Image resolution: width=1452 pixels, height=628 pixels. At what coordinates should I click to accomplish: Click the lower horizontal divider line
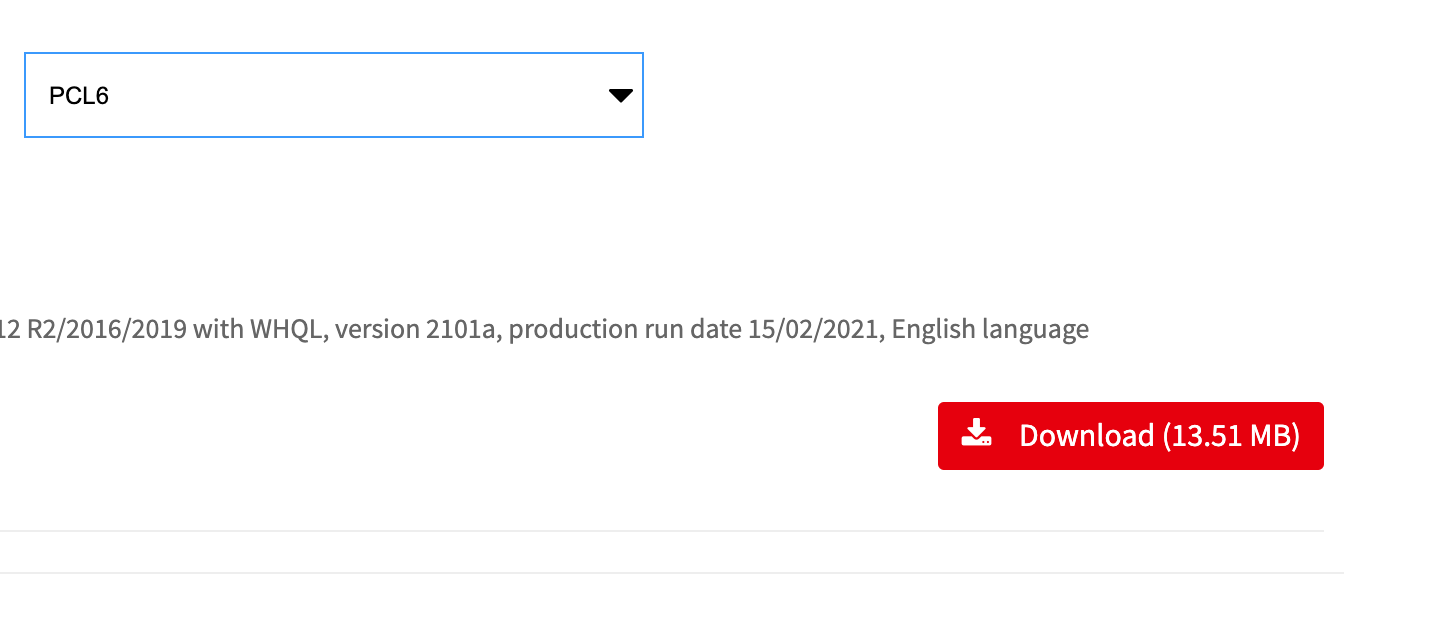pos(660,573)
